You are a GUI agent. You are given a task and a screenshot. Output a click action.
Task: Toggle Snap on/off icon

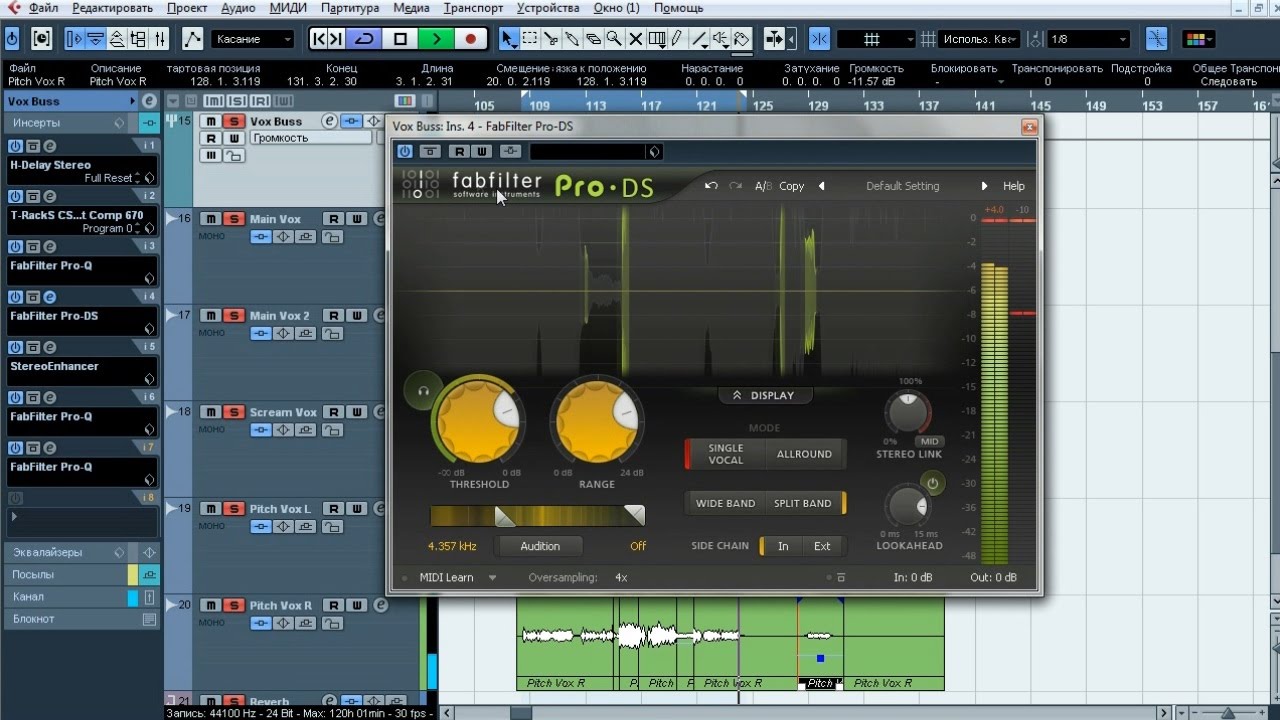(x=819, y=39)
